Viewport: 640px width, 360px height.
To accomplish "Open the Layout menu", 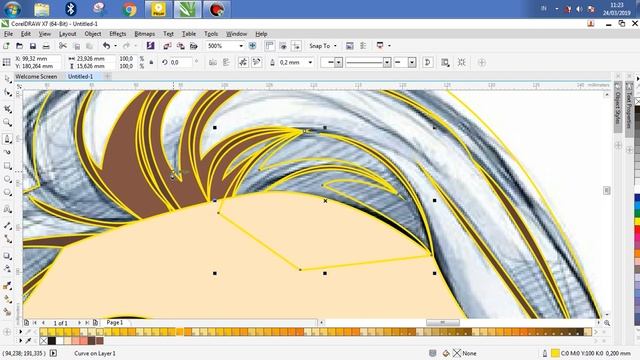I will tap(67, 34).
